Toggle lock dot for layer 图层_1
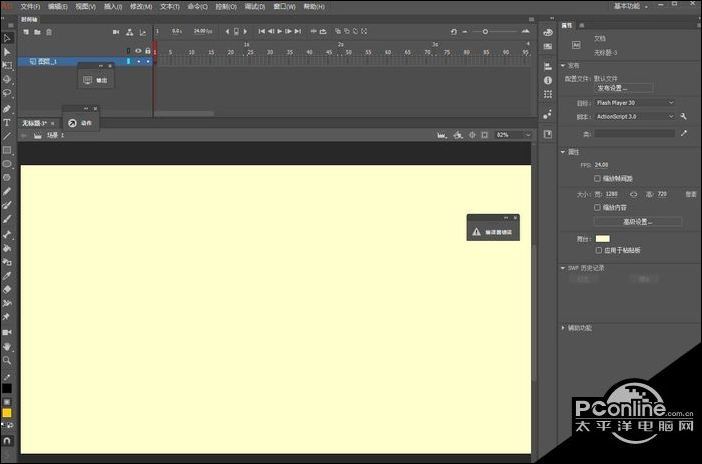This screenshot has height=464, width=702. [148, 61]
